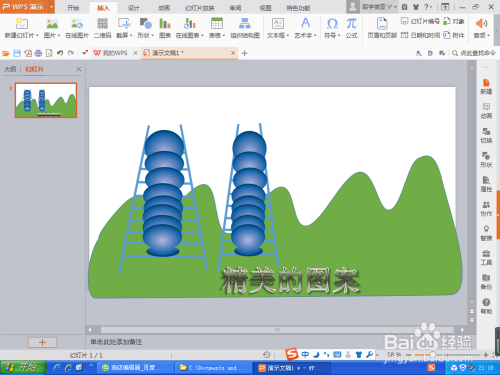Open the symbol Omega icon
The image size is (500, 375).
click(x=332, y=24)
